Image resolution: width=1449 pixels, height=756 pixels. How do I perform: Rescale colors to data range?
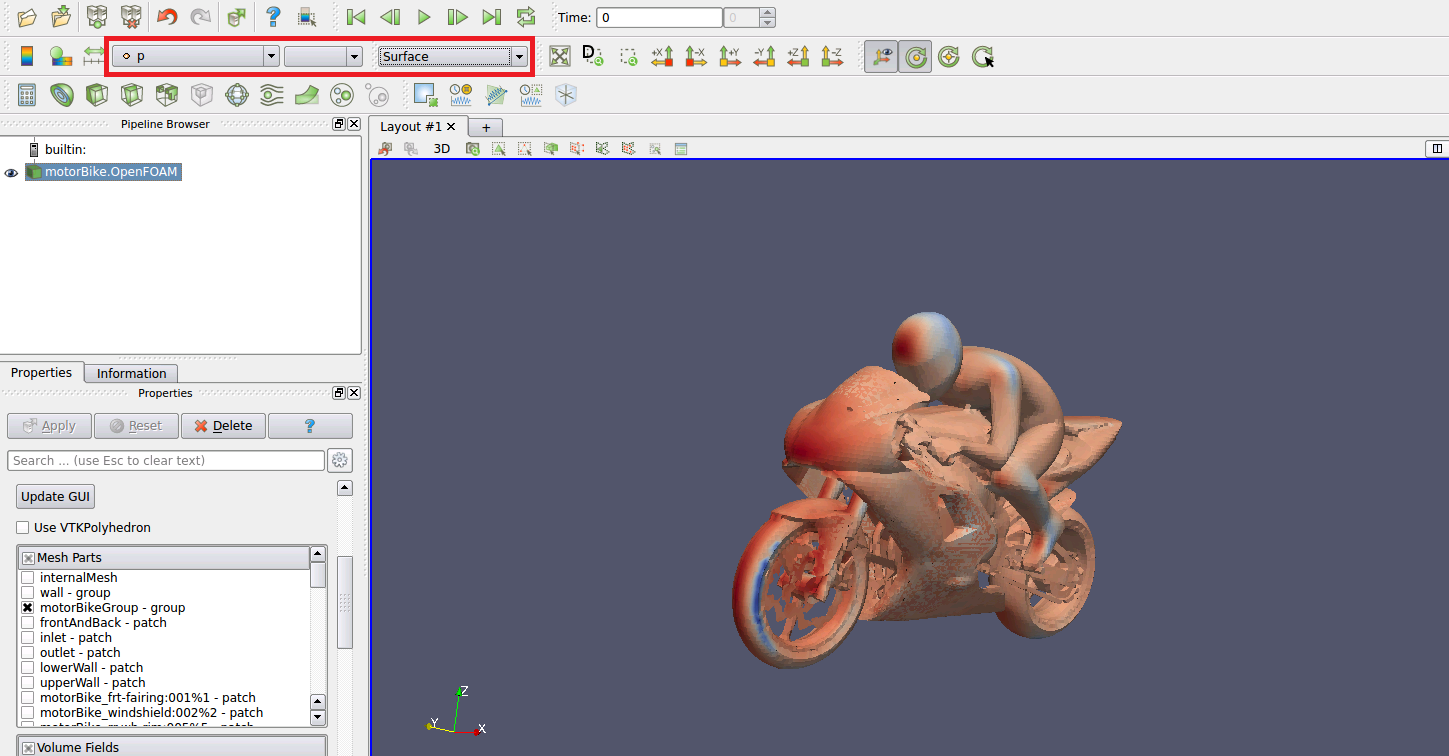pyautogui.click(x=94, y=57)
